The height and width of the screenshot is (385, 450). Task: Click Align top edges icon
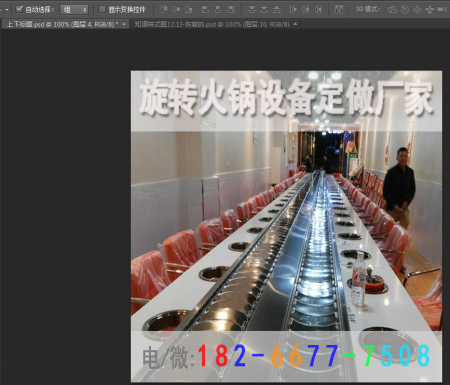[163, 9]
